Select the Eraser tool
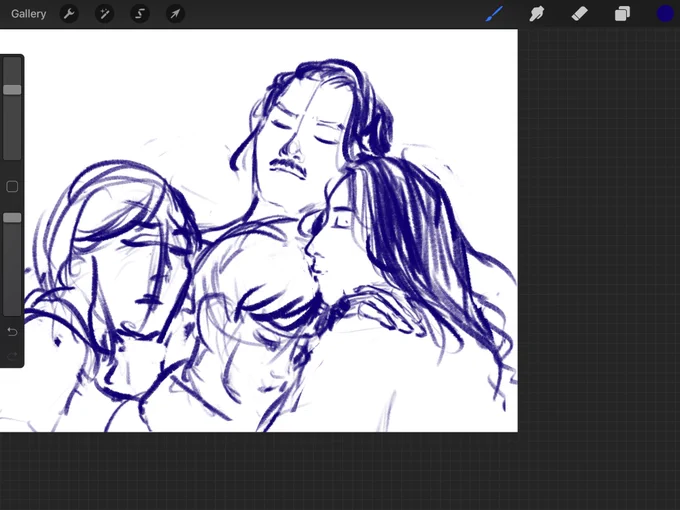This screenshot has width=680, height=510. (579, 14)
